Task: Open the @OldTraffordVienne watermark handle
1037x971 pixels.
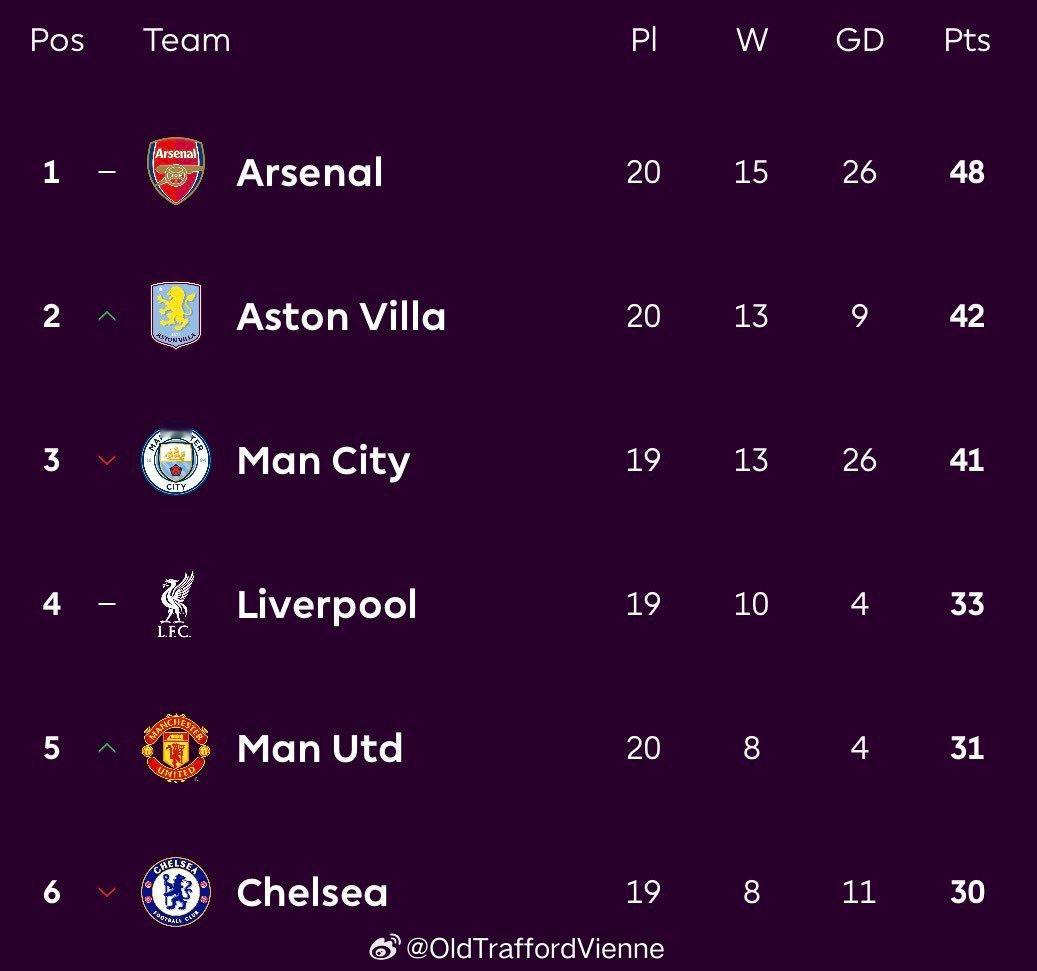Action: (536, 948)
